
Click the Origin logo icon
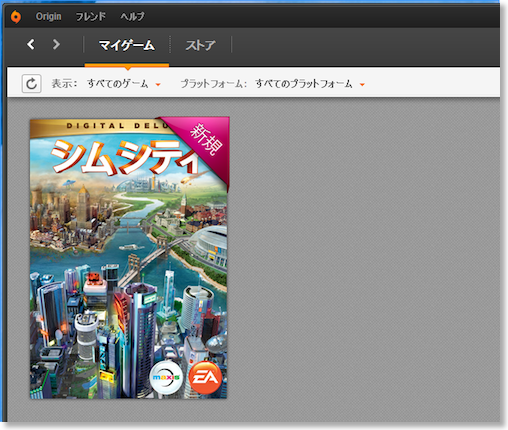tap(15, 16)
